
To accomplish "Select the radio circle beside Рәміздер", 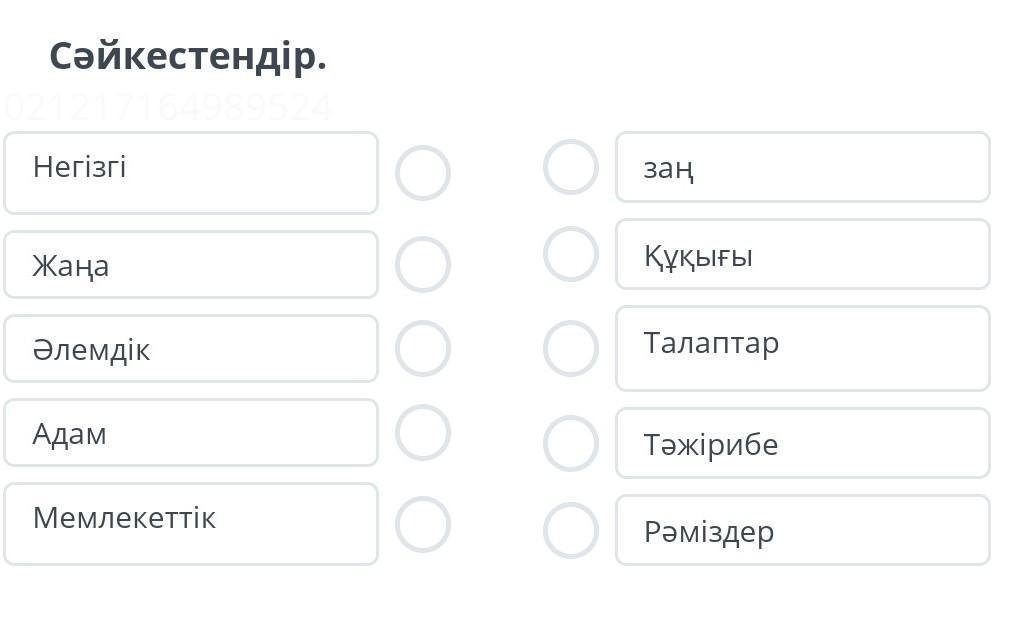I will click(x=571, y=530).
